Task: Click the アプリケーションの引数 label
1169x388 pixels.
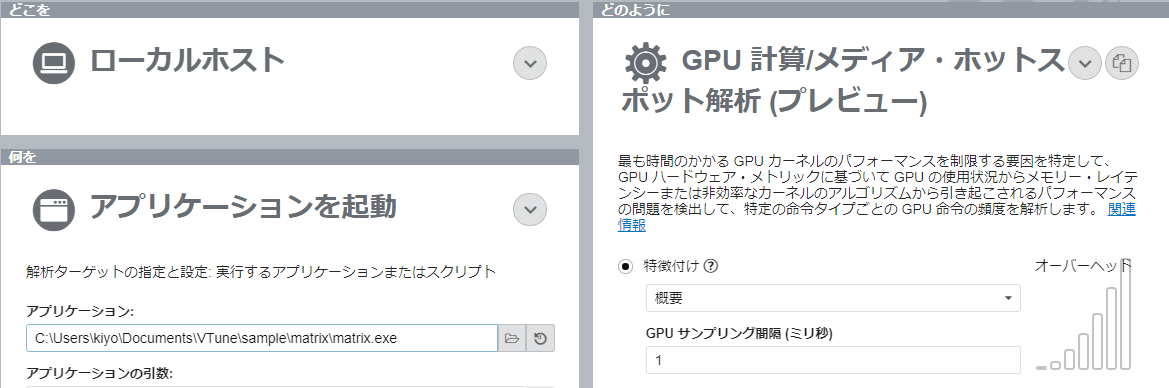Action: click(x=99, y=374)
